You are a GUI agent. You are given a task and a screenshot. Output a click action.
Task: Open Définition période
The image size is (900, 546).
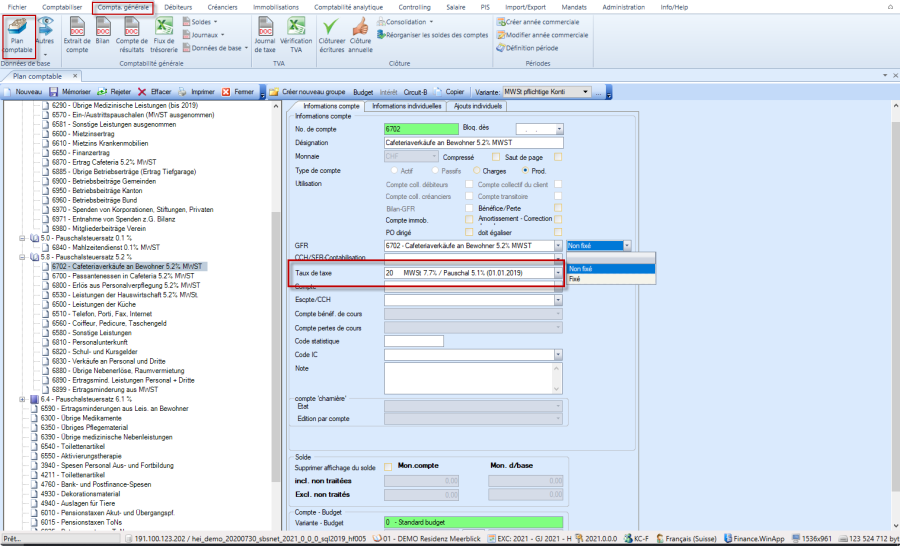pyautogui.click(x=527, y=48)
